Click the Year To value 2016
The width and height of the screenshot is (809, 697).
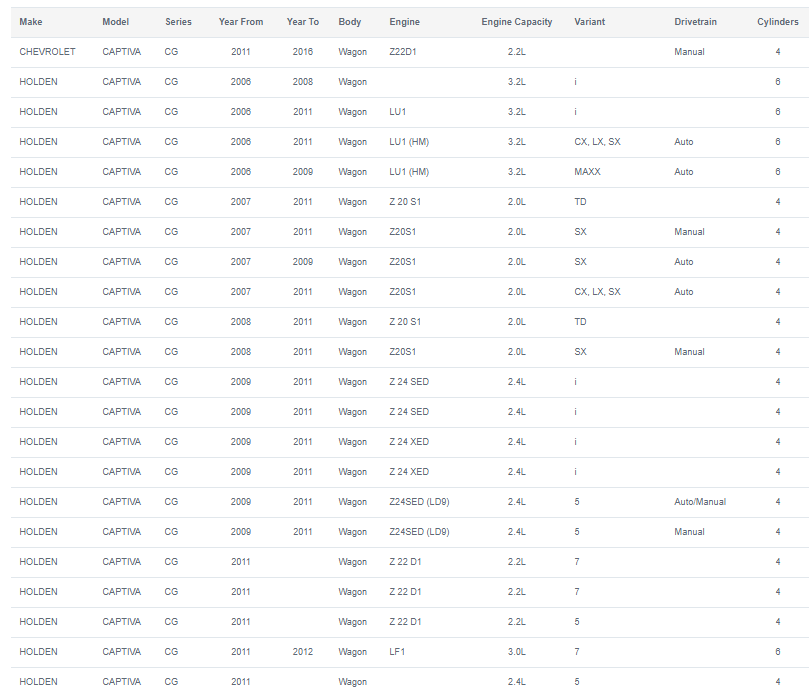(303, 52)
